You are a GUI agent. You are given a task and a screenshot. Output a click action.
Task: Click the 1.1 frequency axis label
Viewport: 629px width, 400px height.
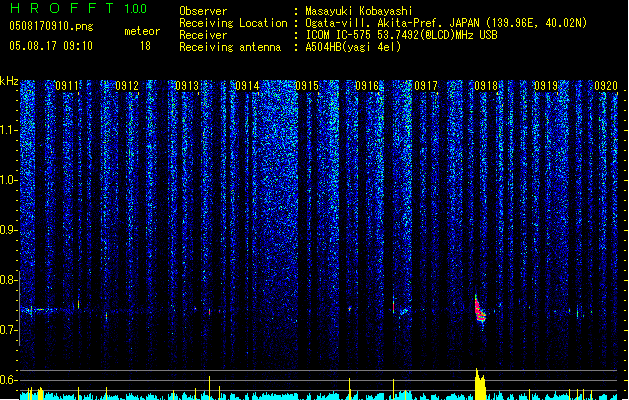click(x=9, y=130)
